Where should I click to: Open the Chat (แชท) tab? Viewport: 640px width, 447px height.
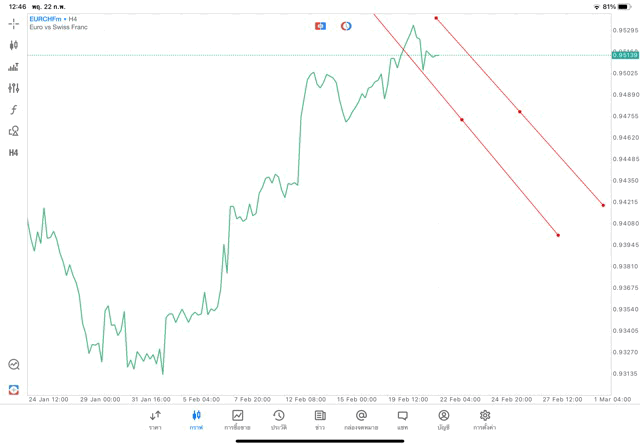402,420
